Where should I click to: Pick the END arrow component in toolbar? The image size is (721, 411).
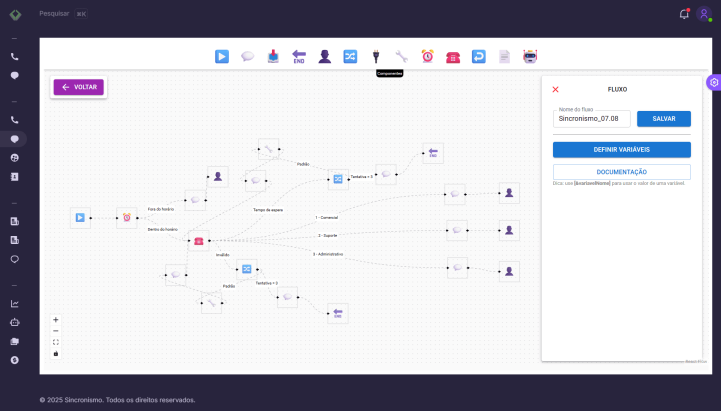[298, 56]
